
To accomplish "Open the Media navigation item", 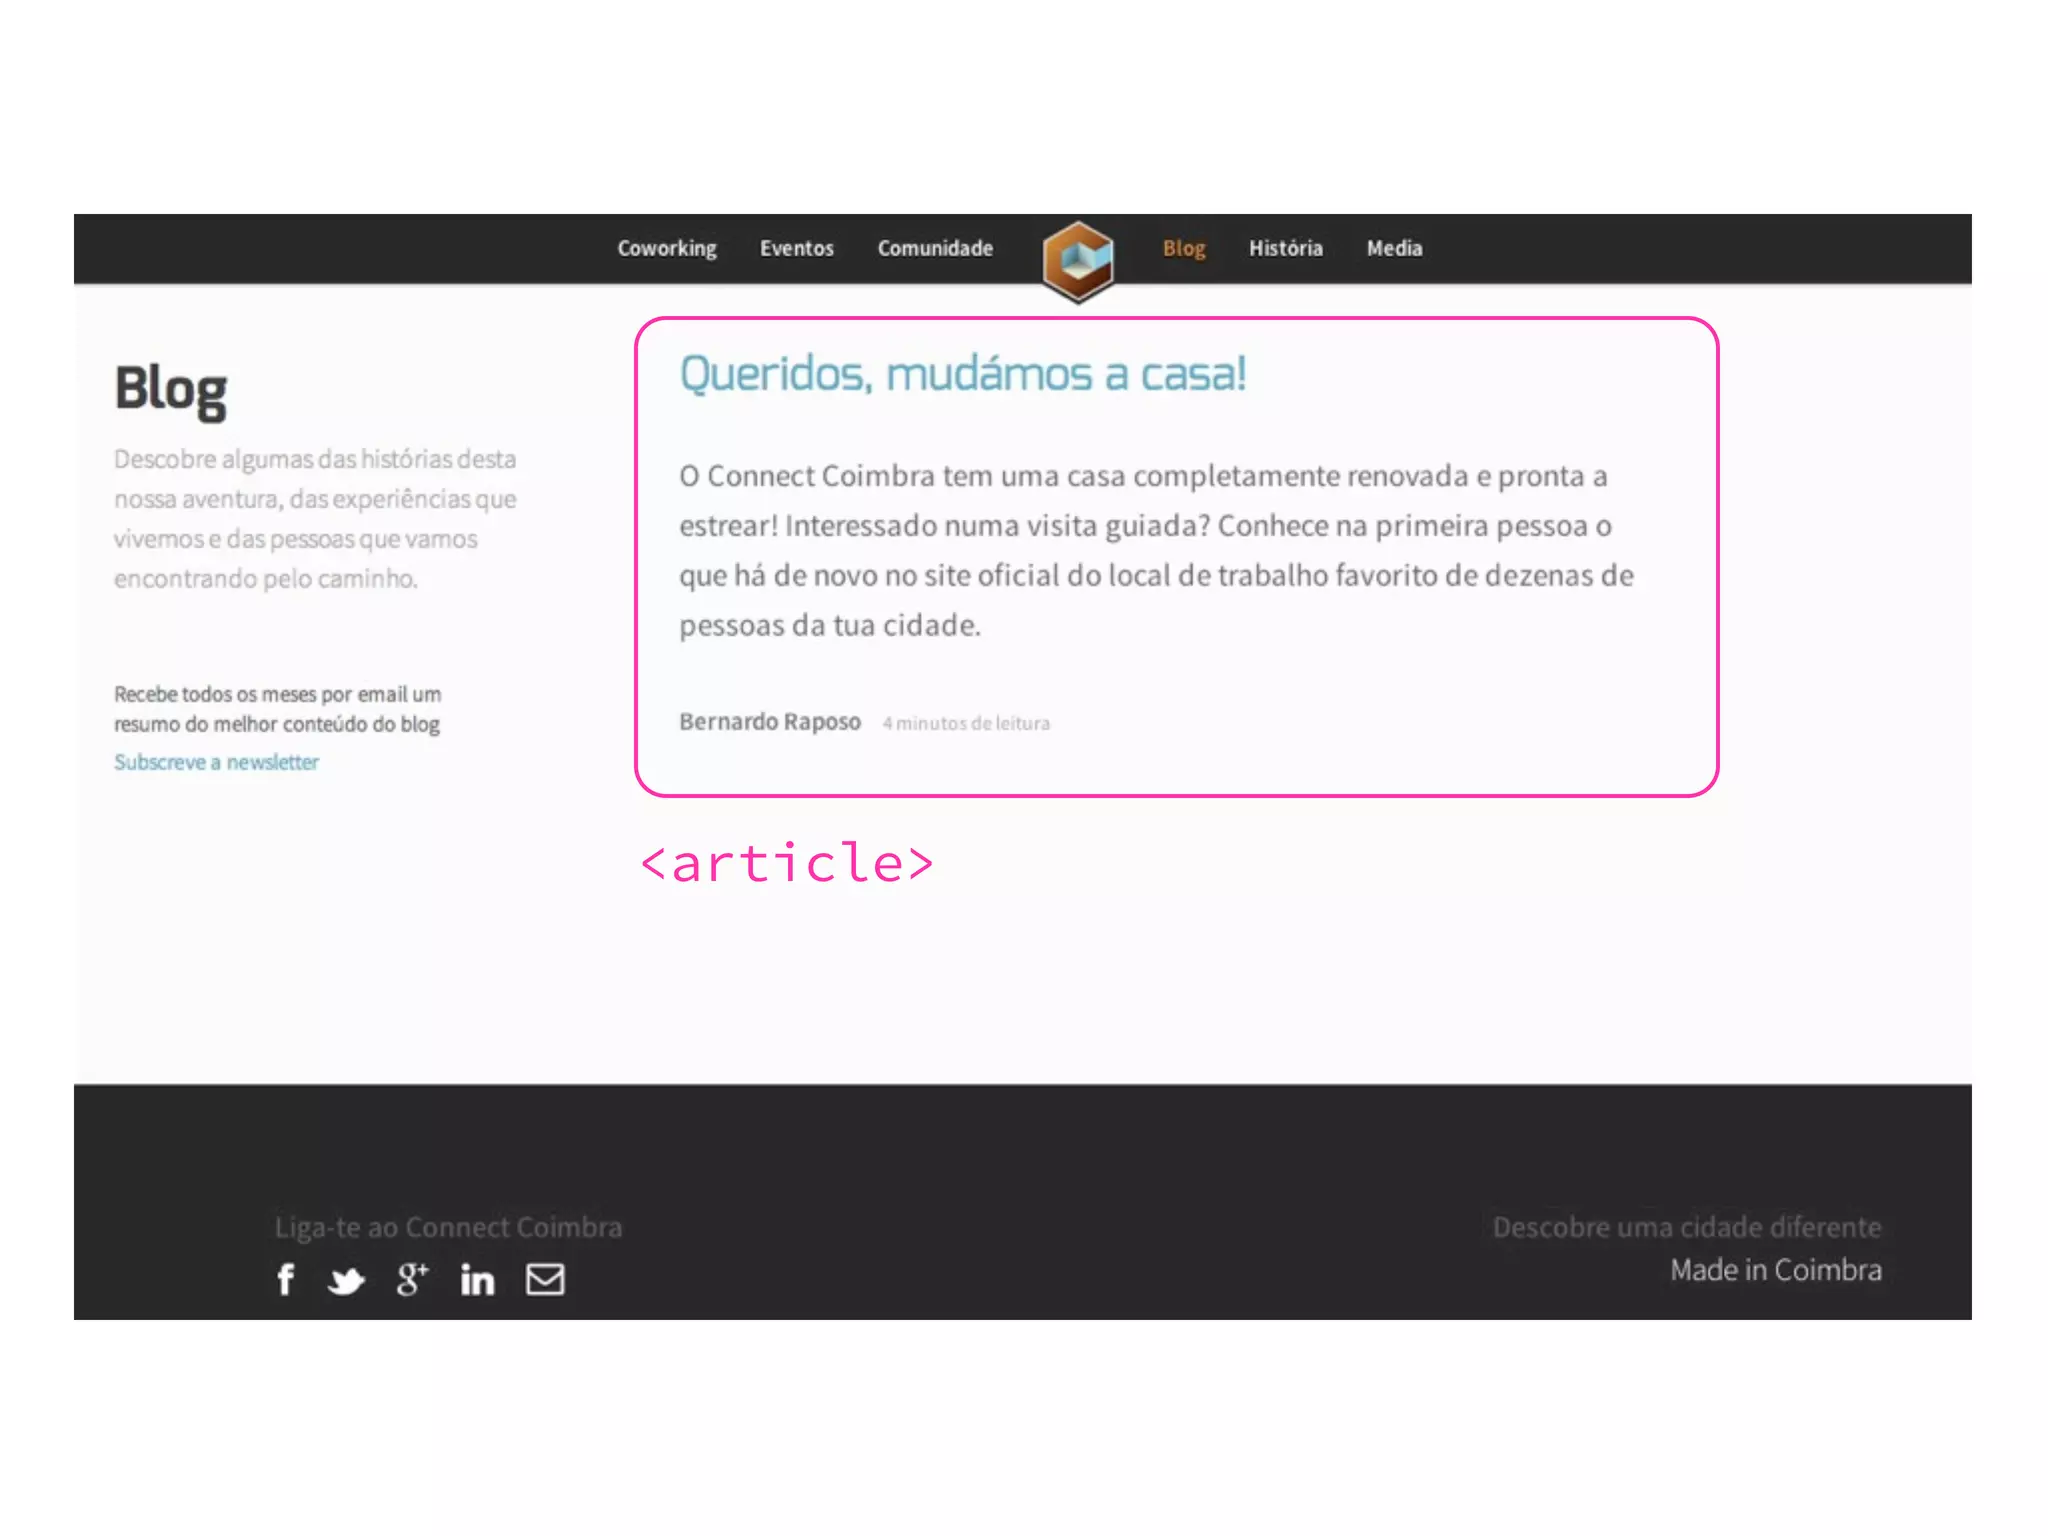I will pyautogui.click(x=1394, y=248).
